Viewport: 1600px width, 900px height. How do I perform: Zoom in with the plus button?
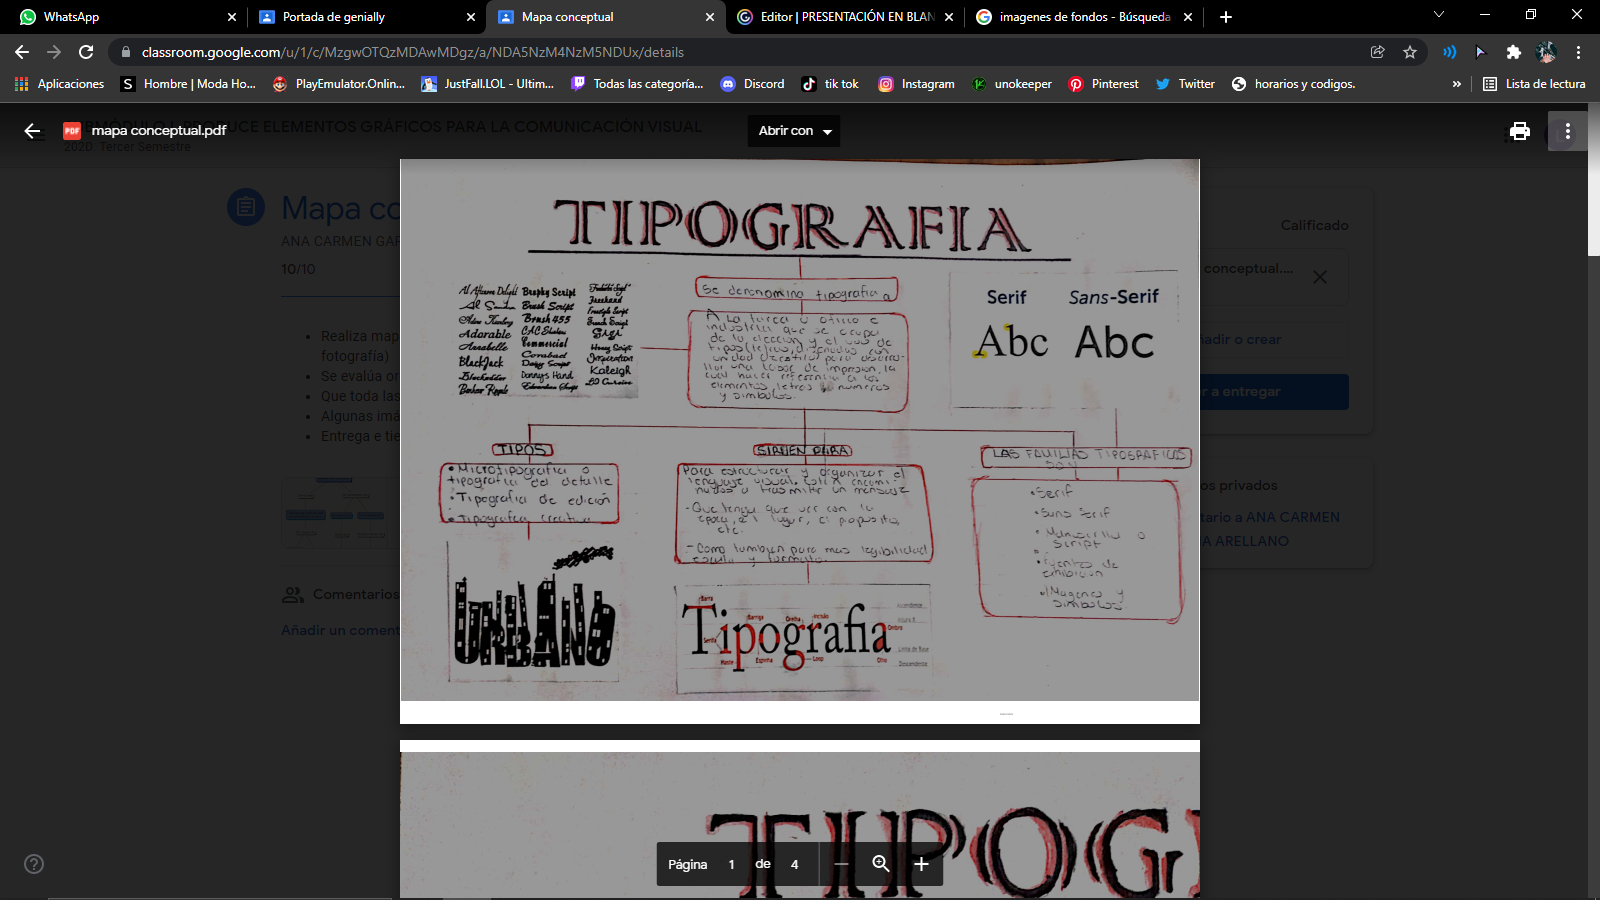coord(921,864)
